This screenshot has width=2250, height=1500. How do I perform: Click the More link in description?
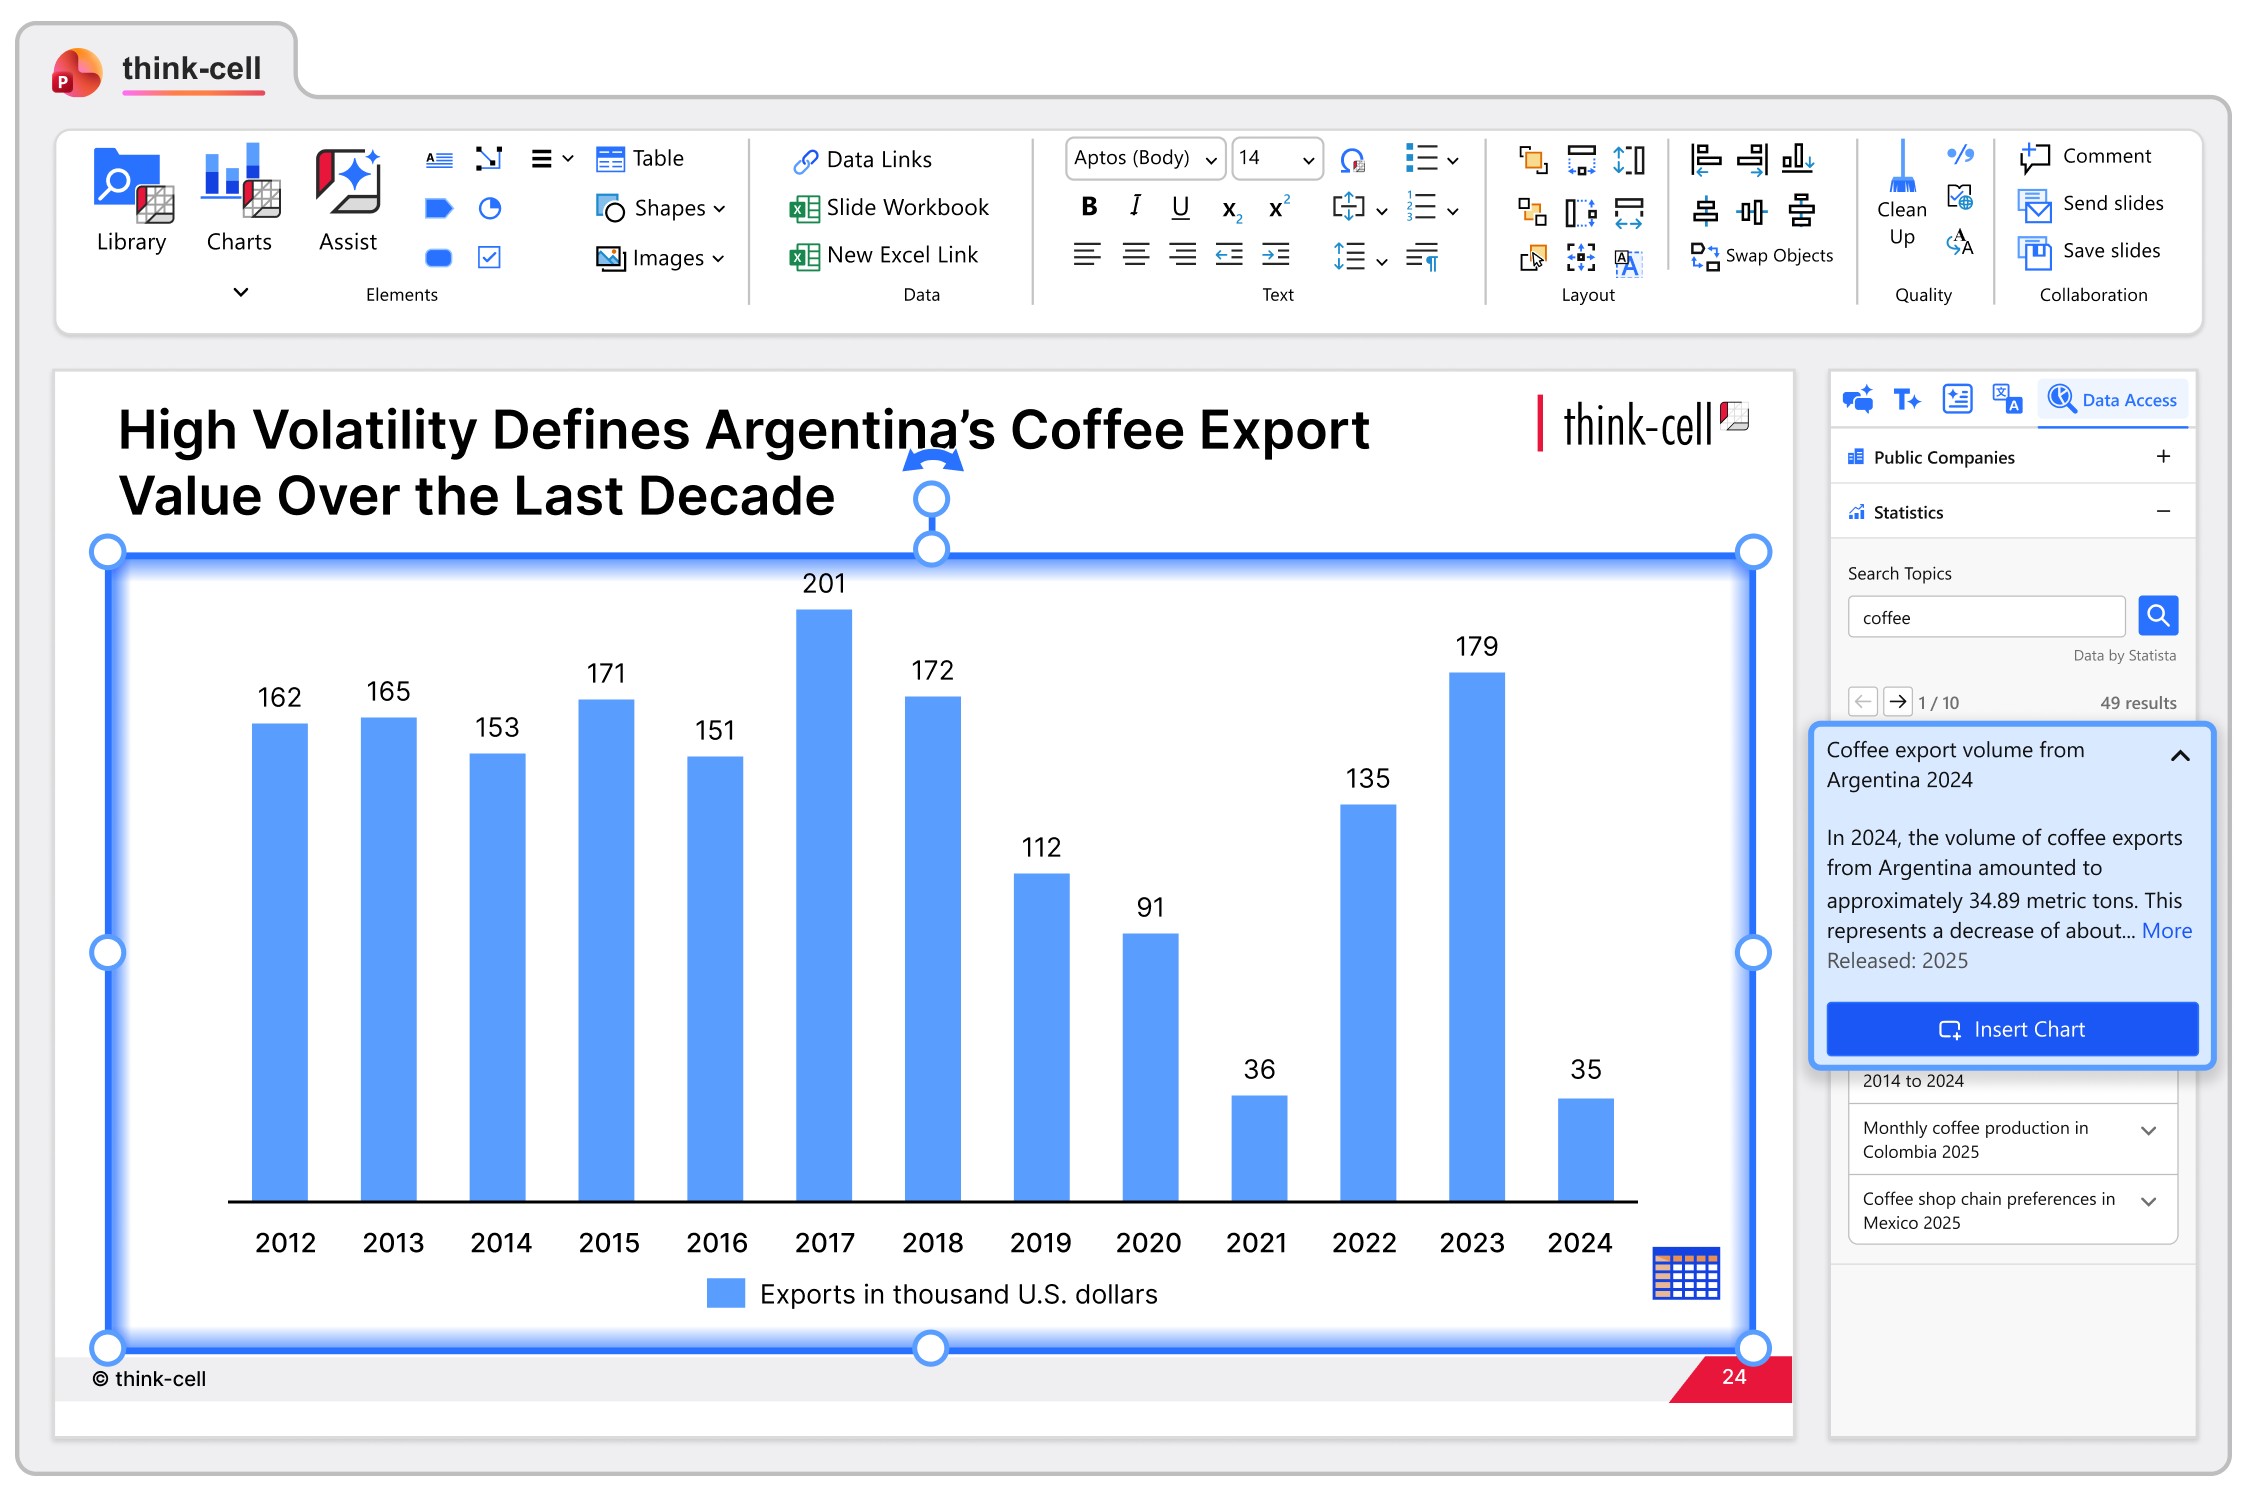2166,931
